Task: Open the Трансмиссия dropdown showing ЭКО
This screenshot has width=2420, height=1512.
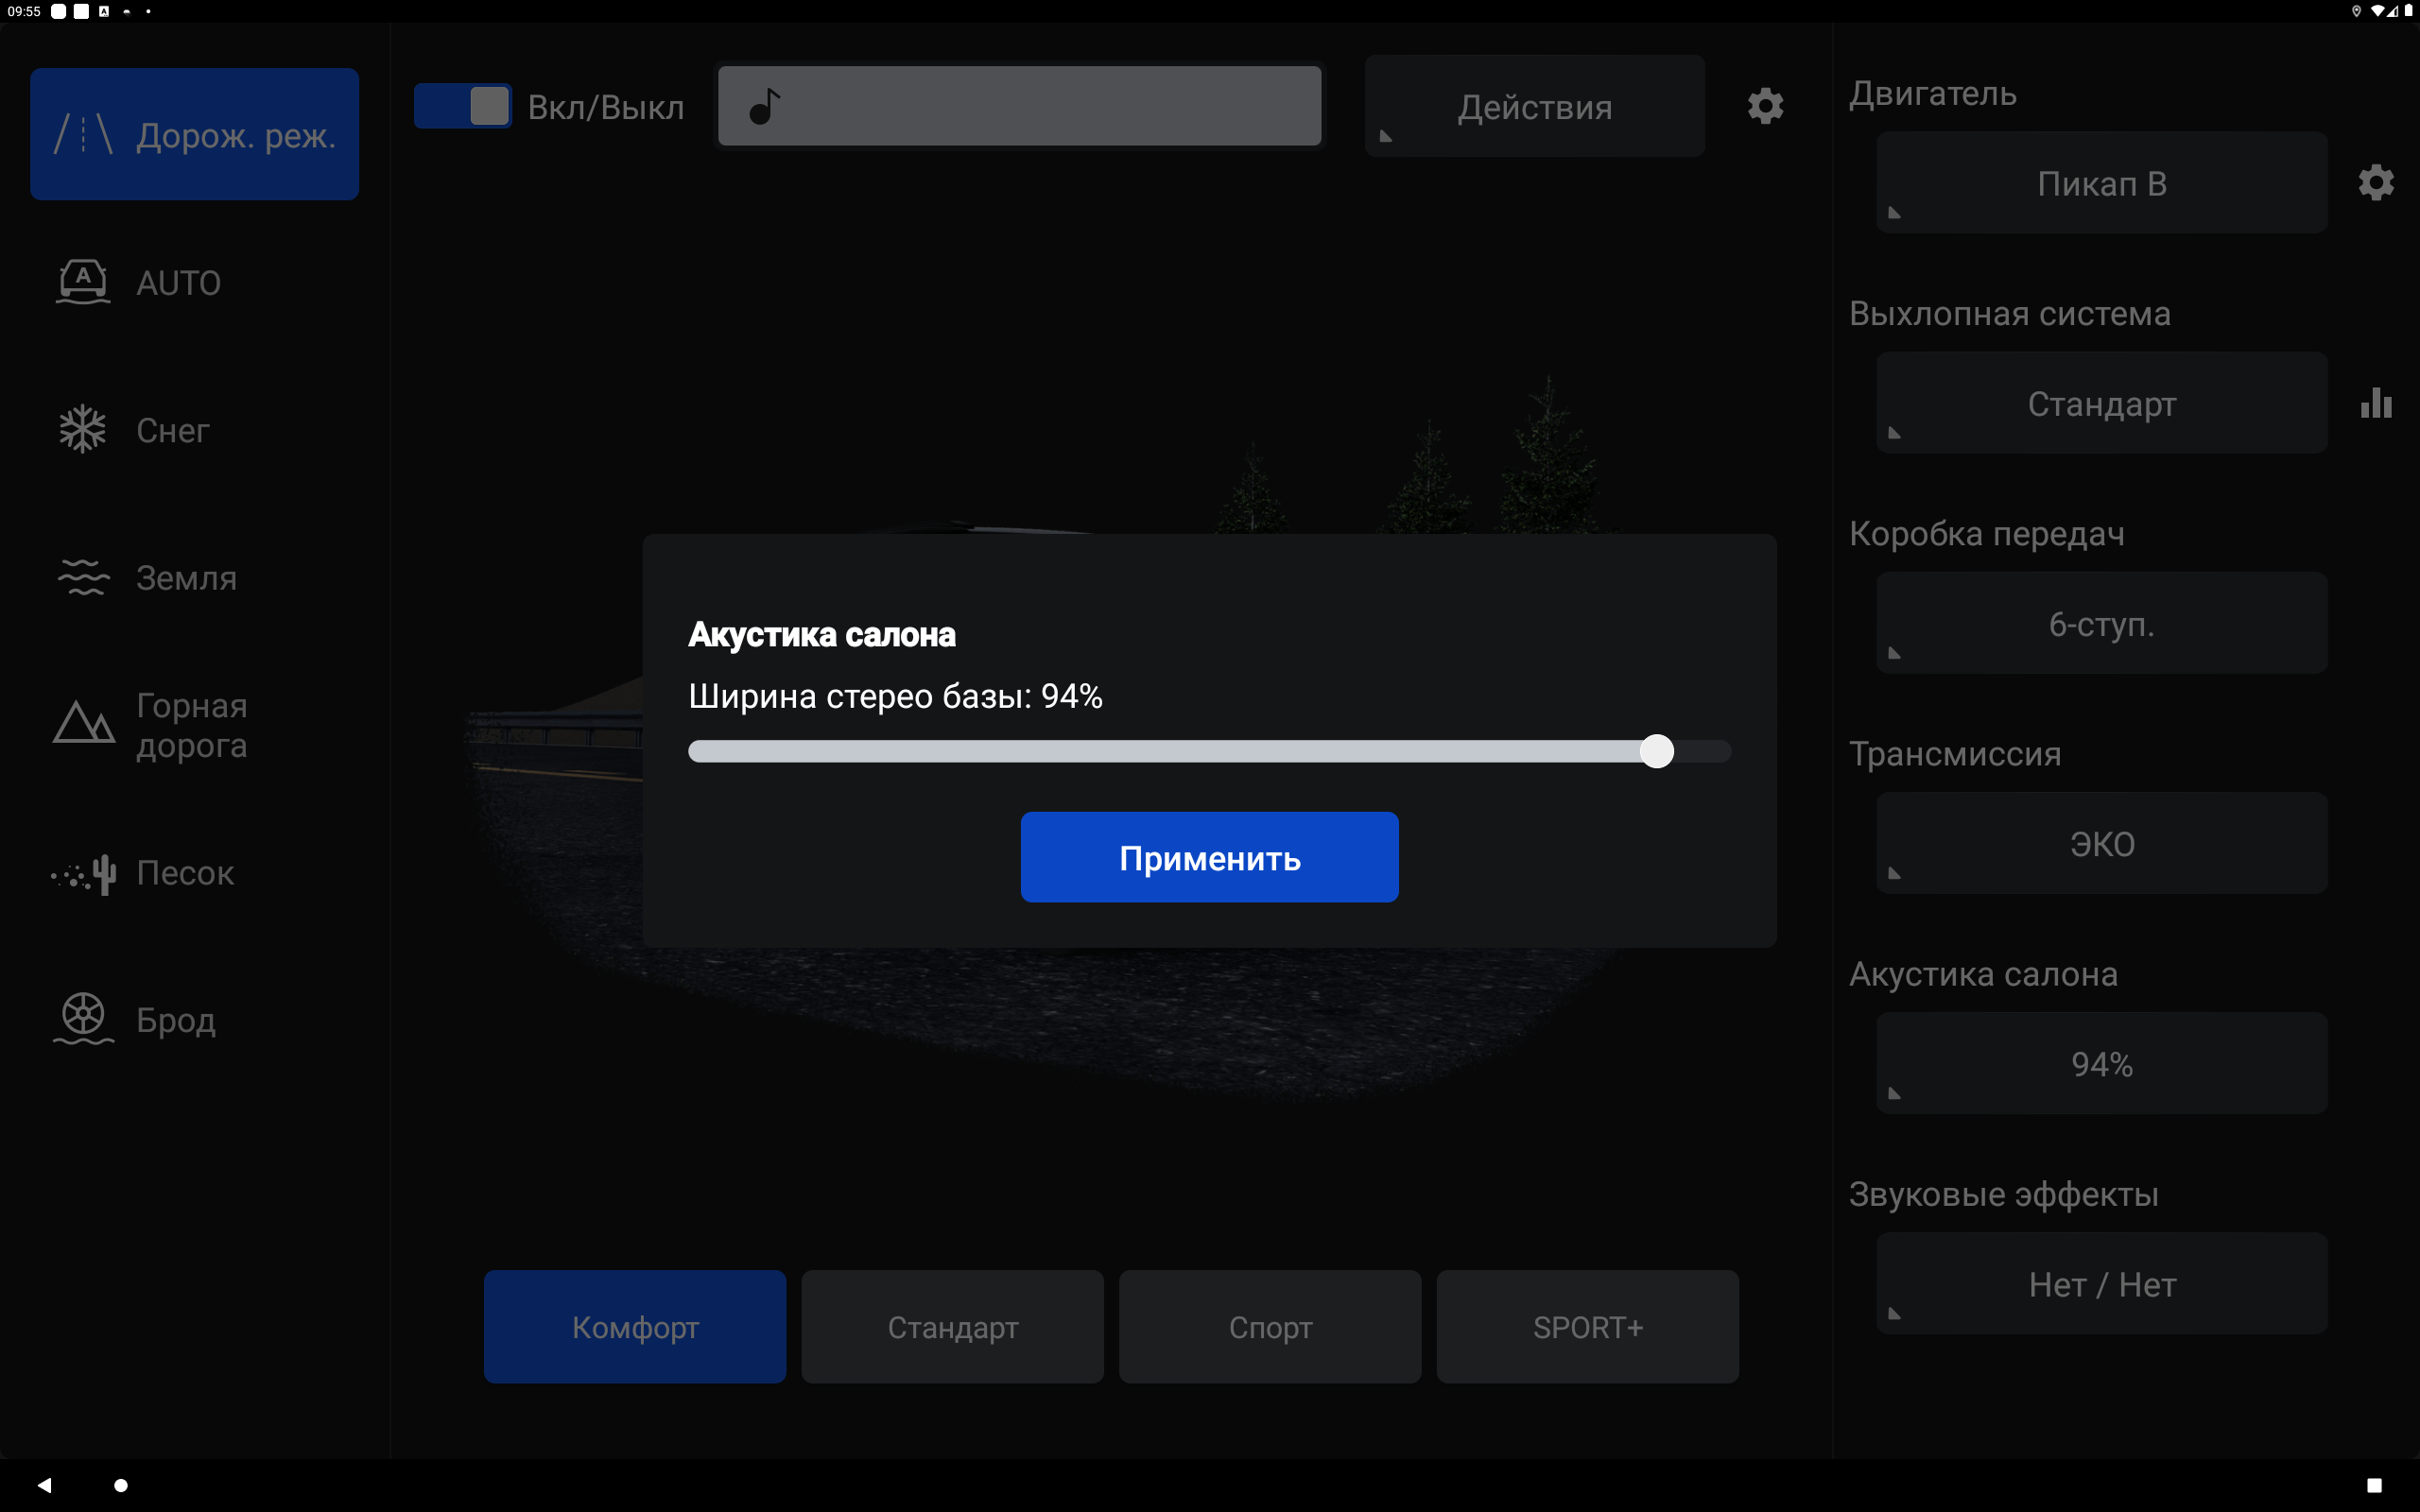Action: pyautogui.click(x=2101, y=843)
